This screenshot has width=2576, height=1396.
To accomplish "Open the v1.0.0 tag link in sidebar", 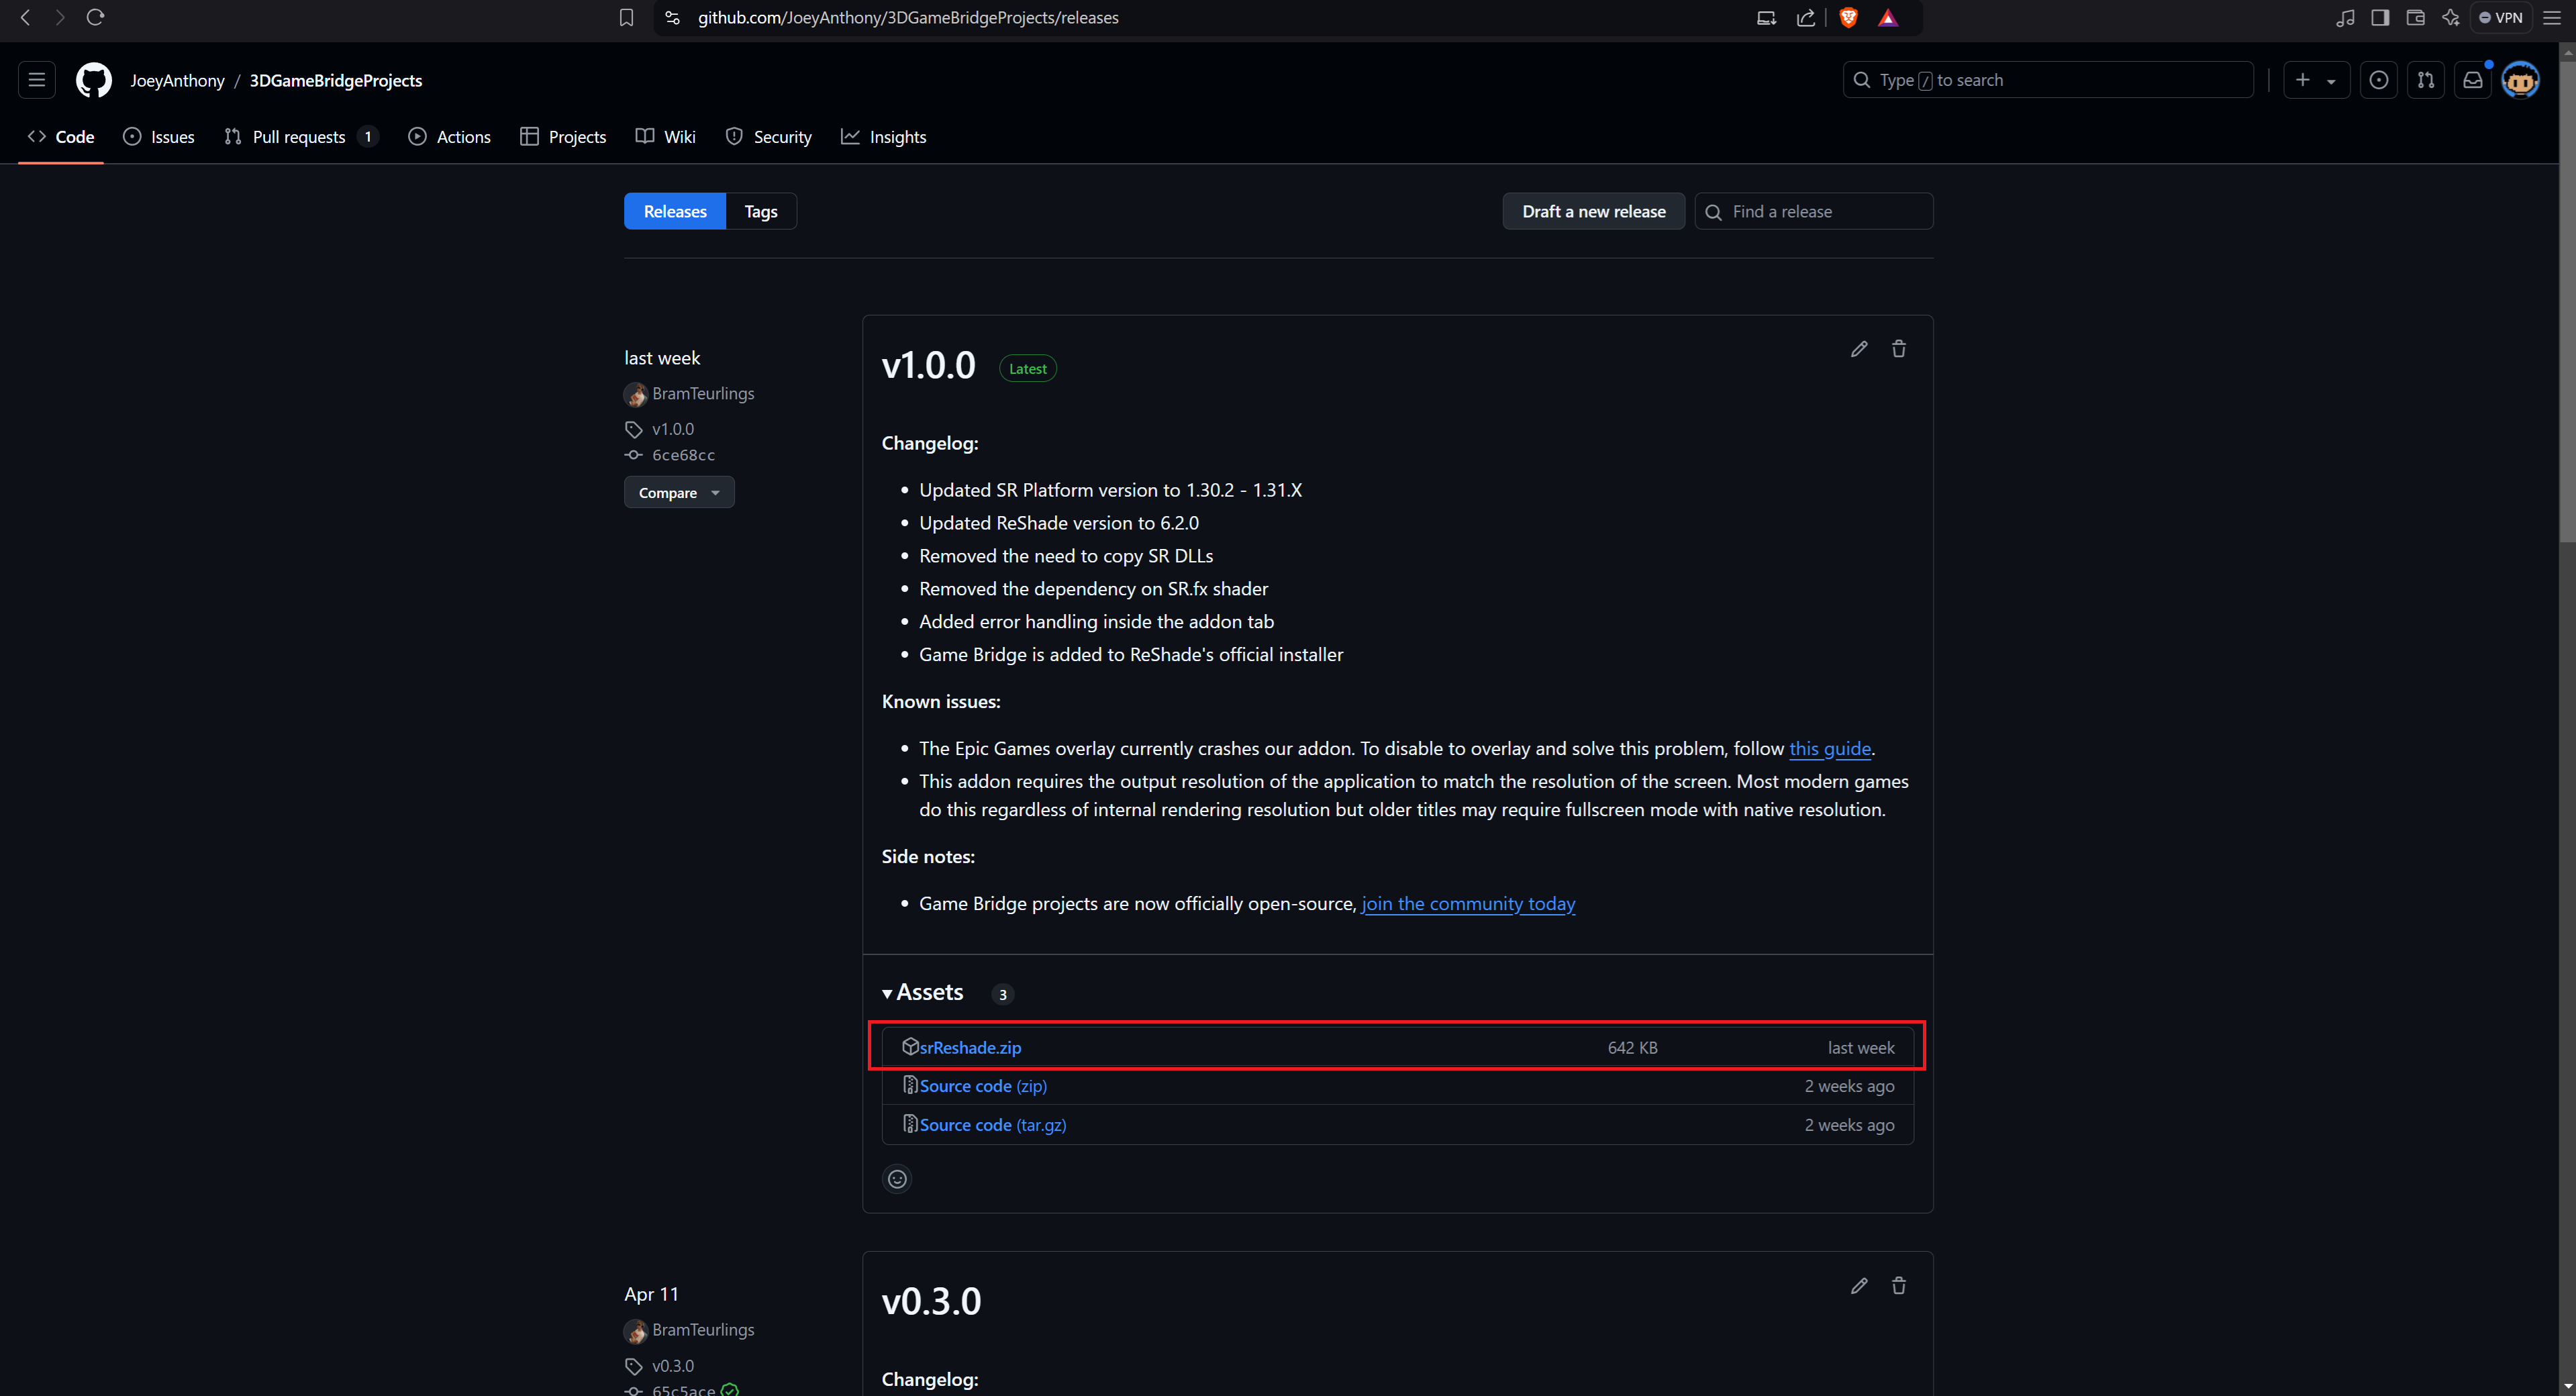I will coord(673,429).
